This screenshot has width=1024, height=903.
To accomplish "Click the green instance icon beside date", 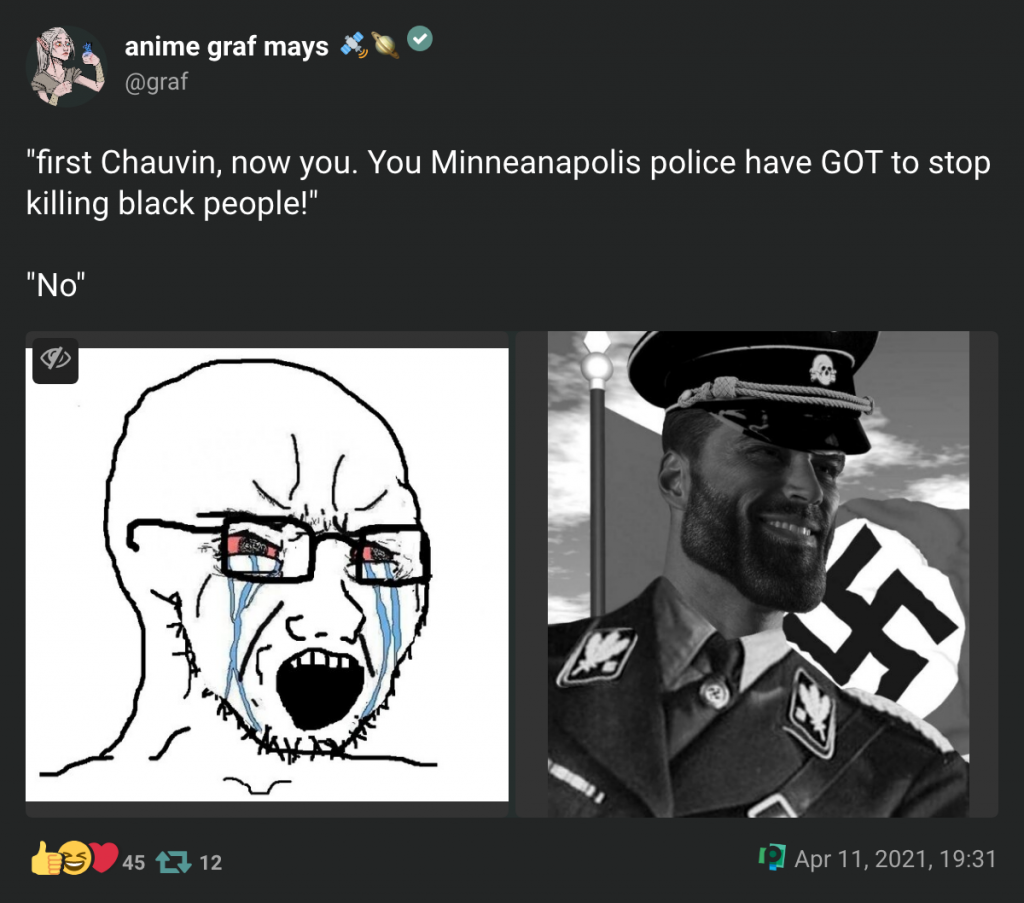I will click(x=773, y=857).
